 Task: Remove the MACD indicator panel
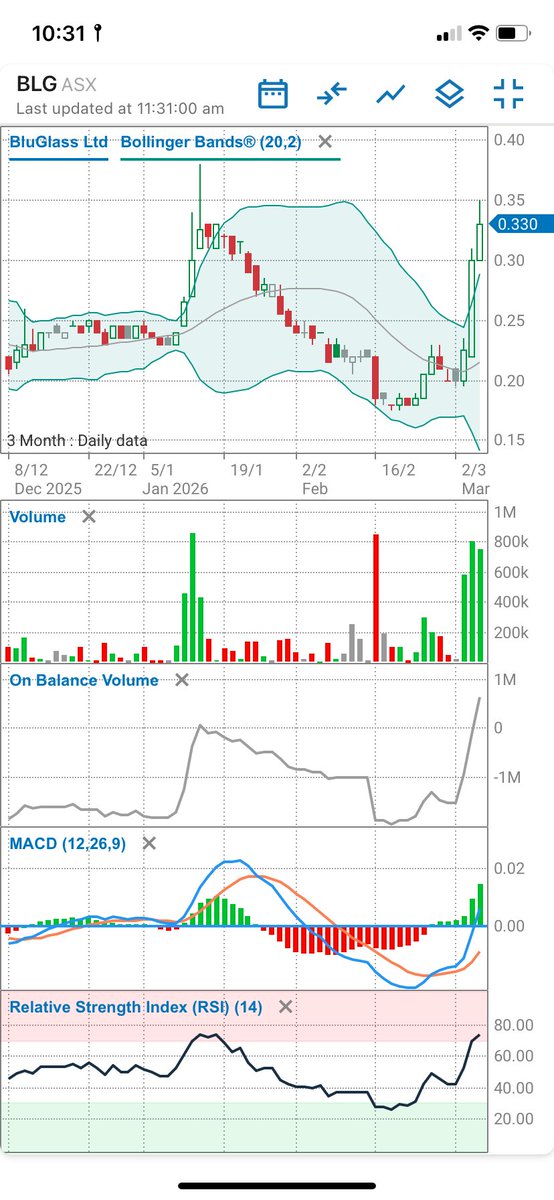149,843
